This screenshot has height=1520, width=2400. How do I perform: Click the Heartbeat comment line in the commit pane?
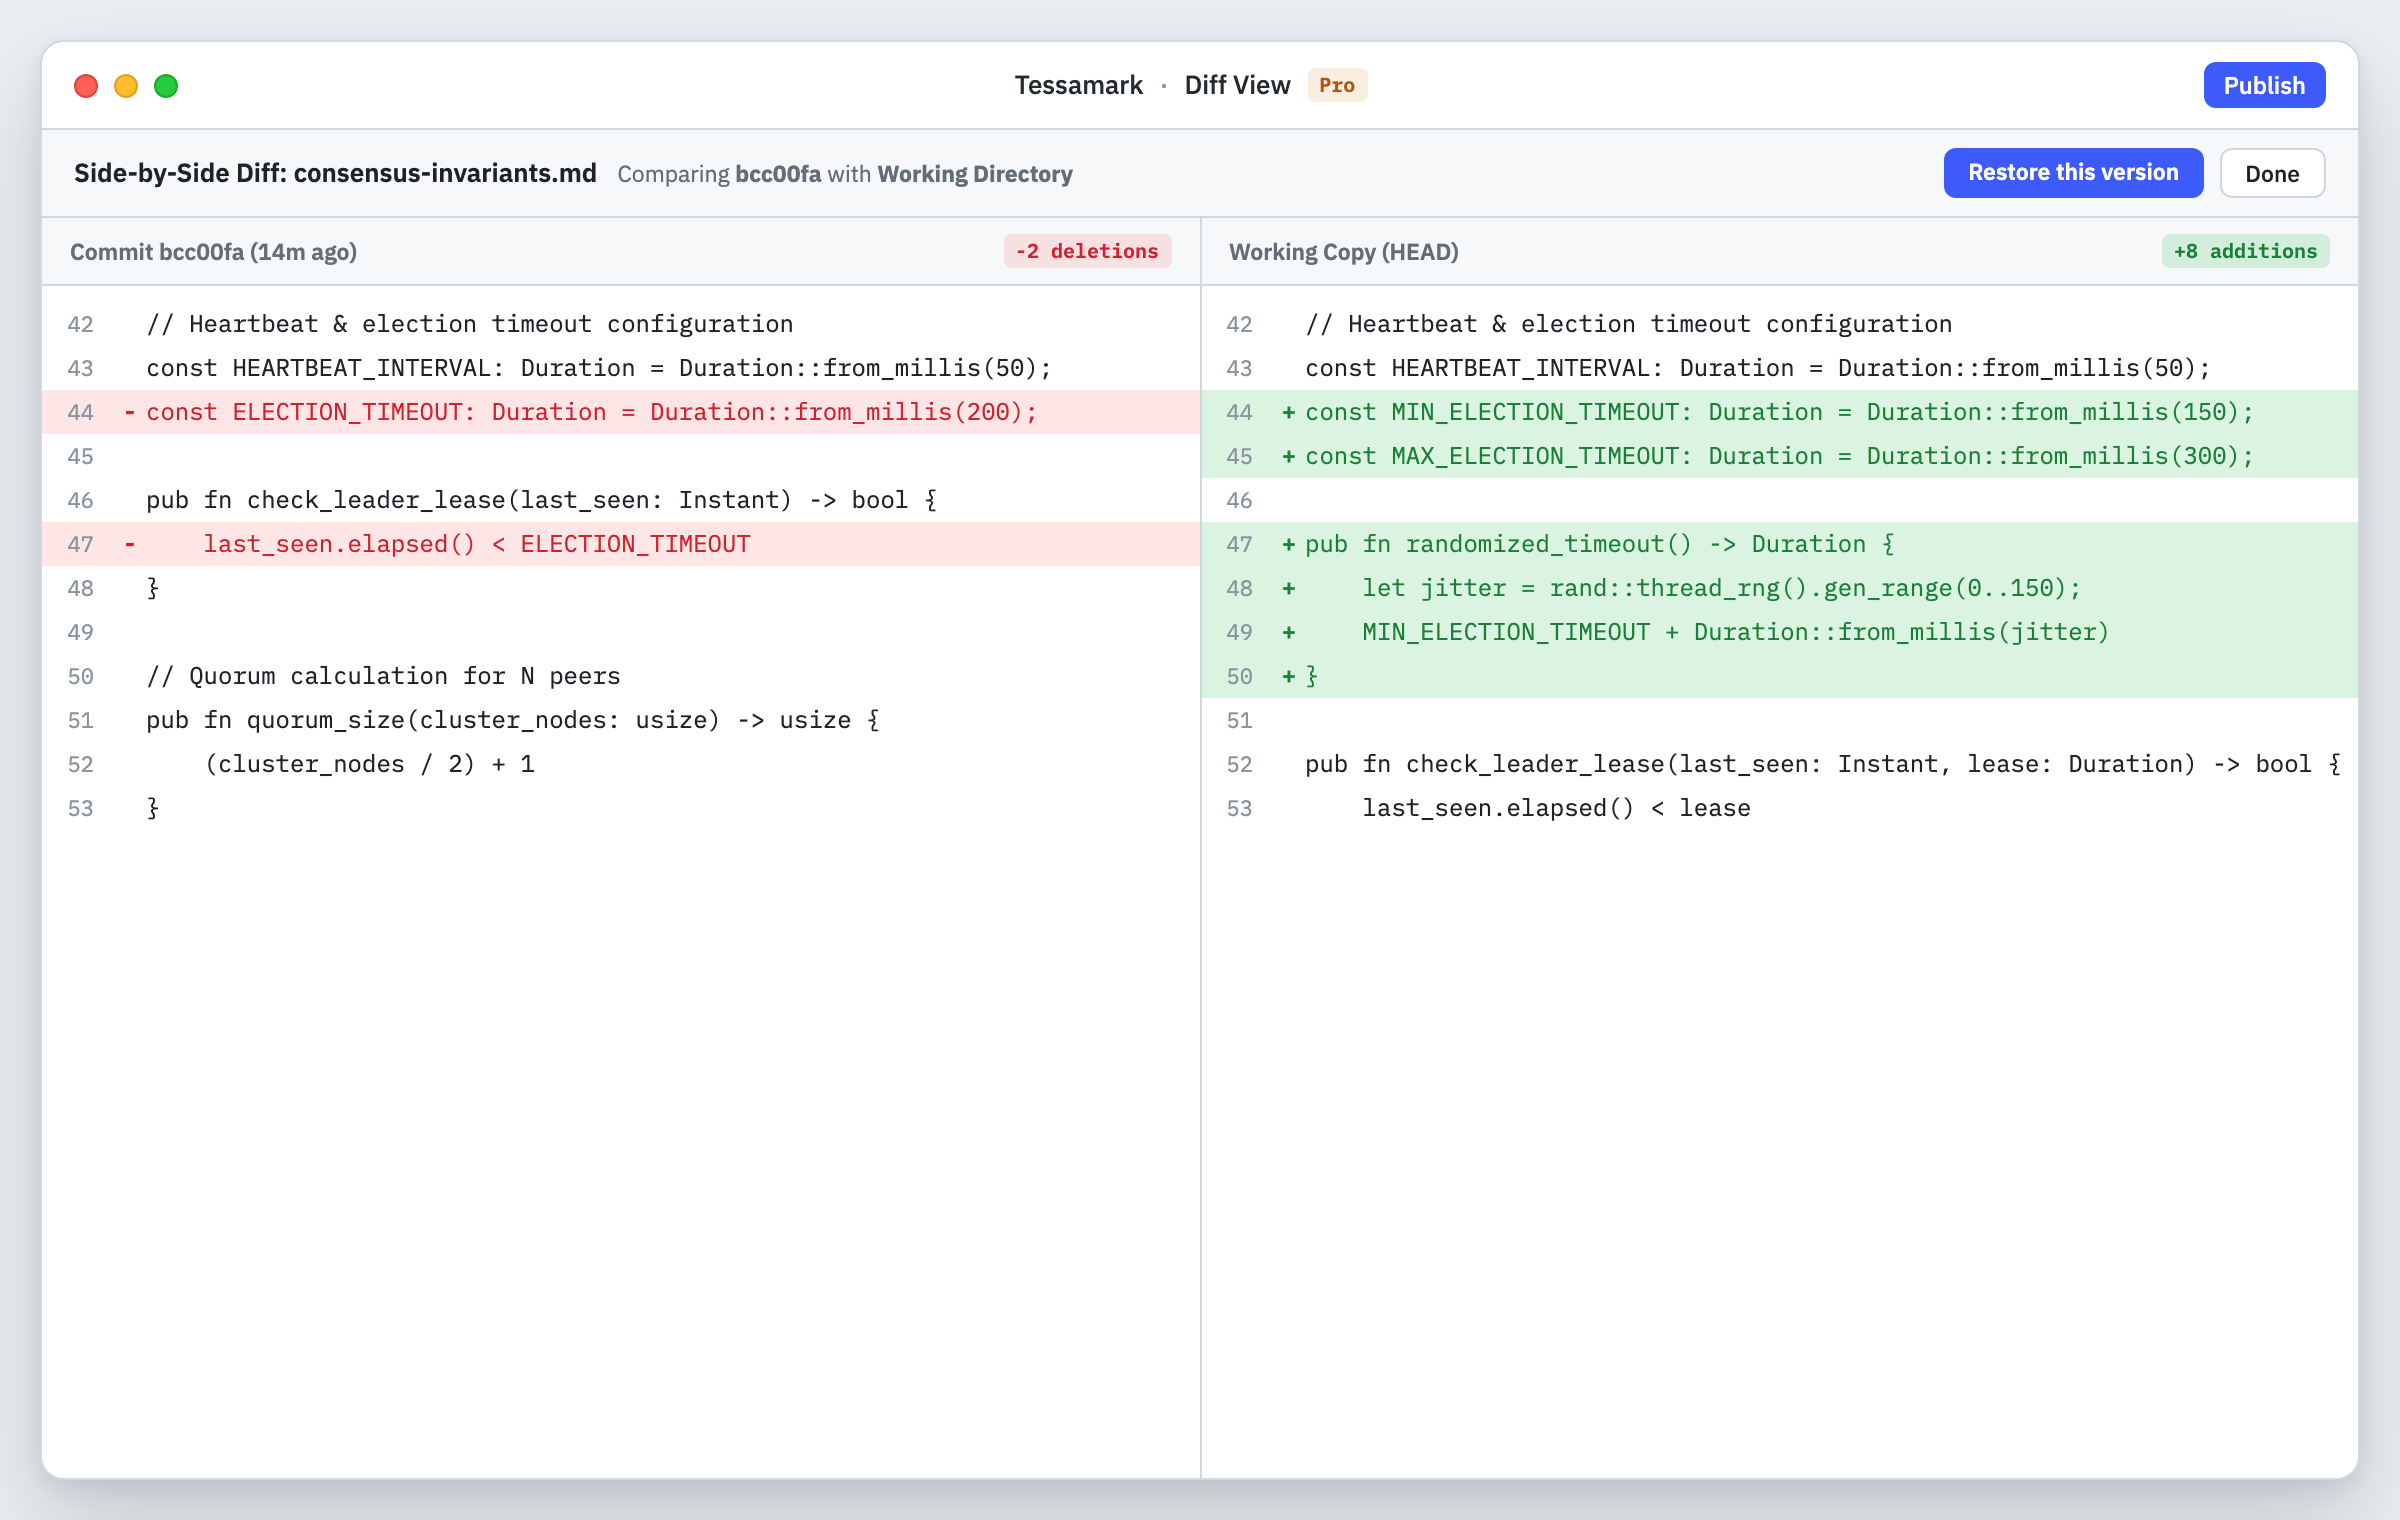621,324
